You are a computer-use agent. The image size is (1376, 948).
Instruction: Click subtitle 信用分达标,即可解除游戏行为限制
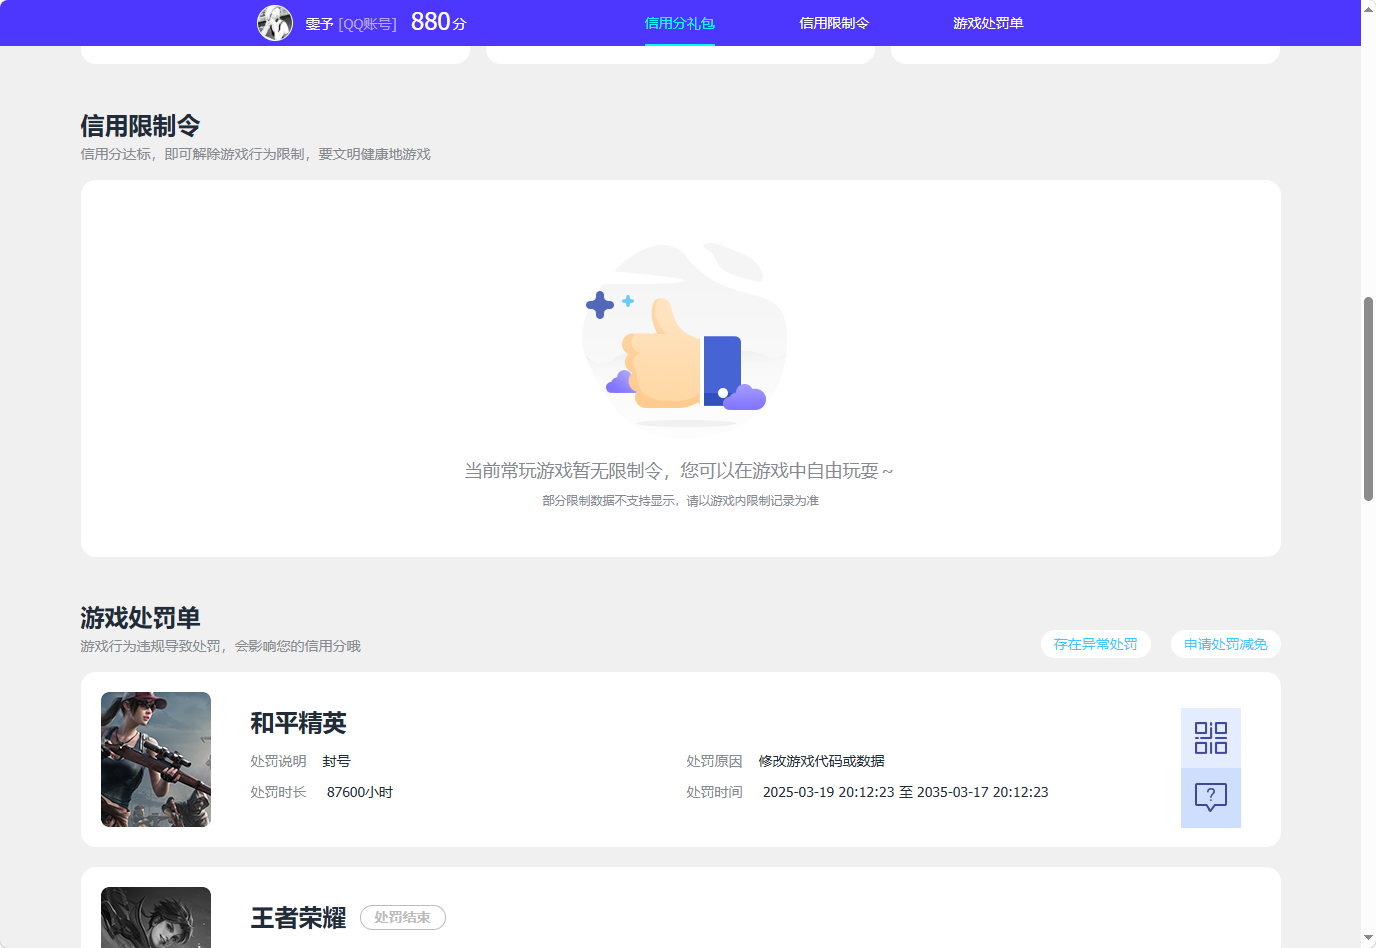[x=255, y=154]
